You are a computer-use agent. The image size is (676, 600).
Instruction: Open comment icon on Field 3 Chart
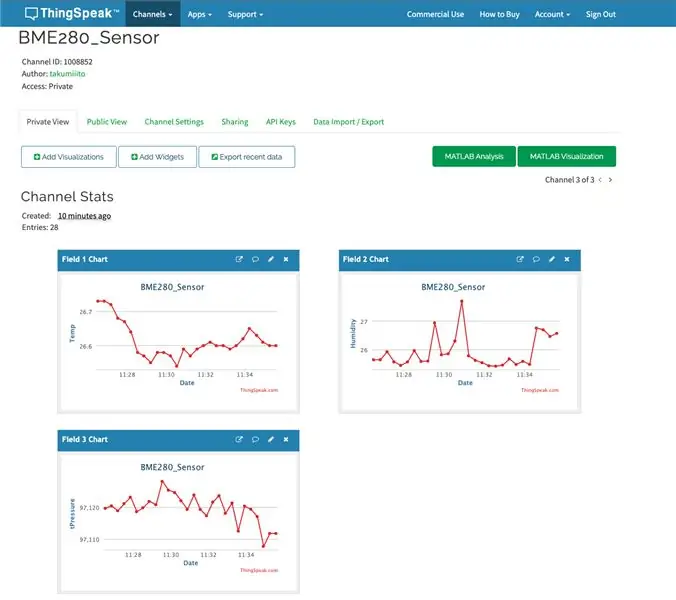pos(255,439)
